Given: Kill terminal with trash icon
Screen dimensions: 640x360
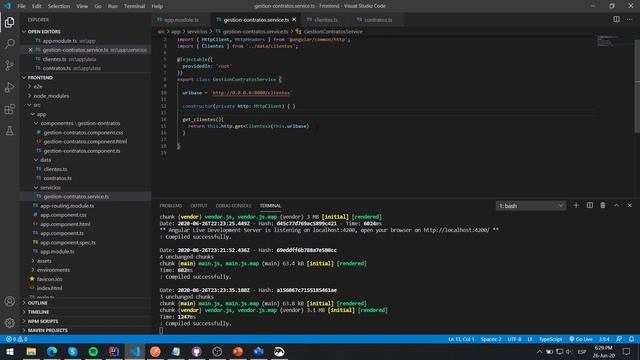Looking at the screenshot, I should pos(603,205).
